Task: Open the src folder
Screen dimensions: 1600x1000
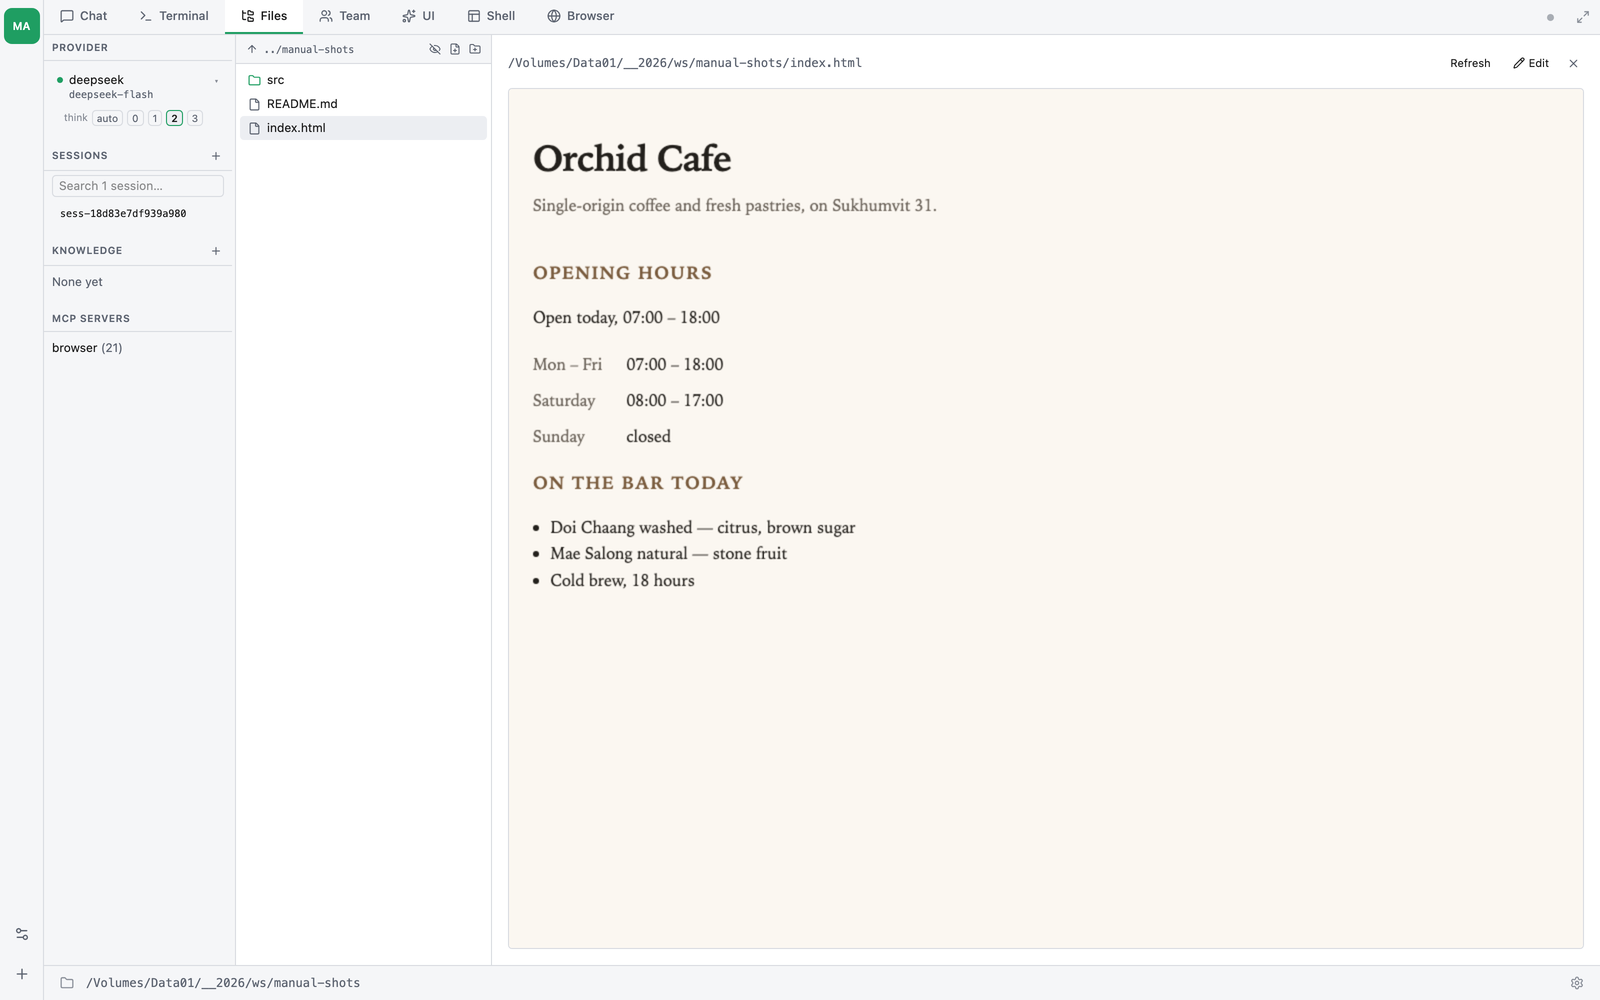Action: click(363, 80)
